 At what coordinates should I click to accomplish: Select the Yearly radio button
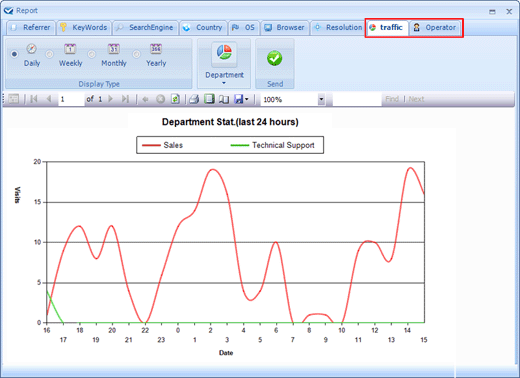pos(136,54)
